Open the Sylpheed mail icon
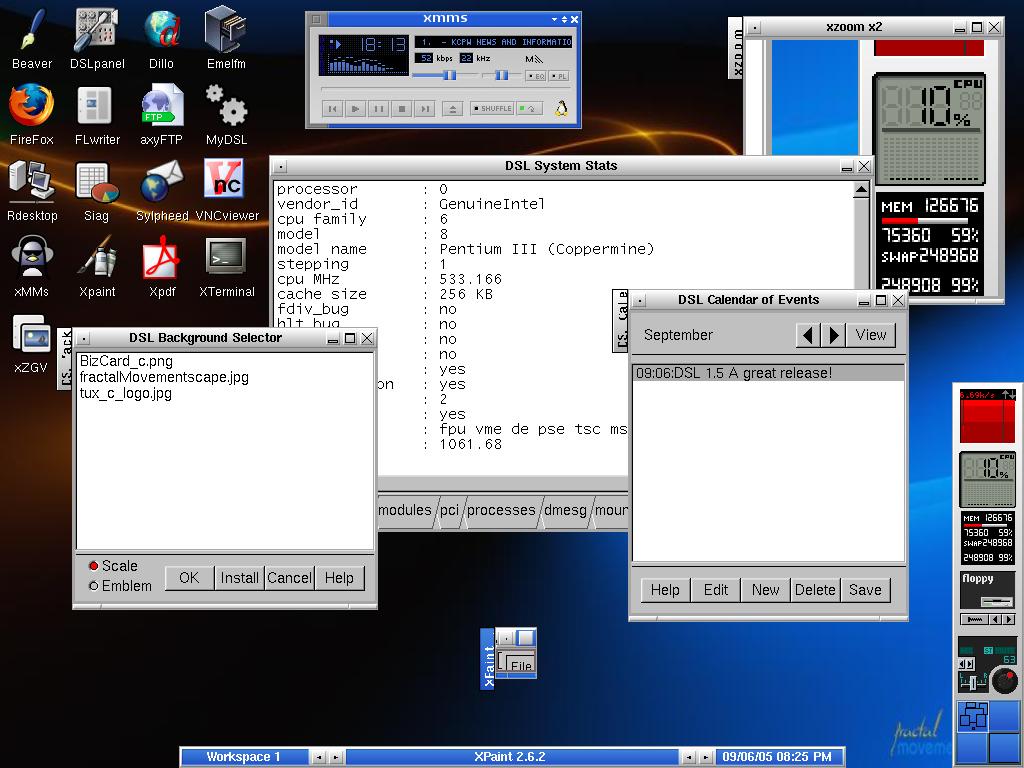Screen dimensions: 1024x768 (161, 190)
